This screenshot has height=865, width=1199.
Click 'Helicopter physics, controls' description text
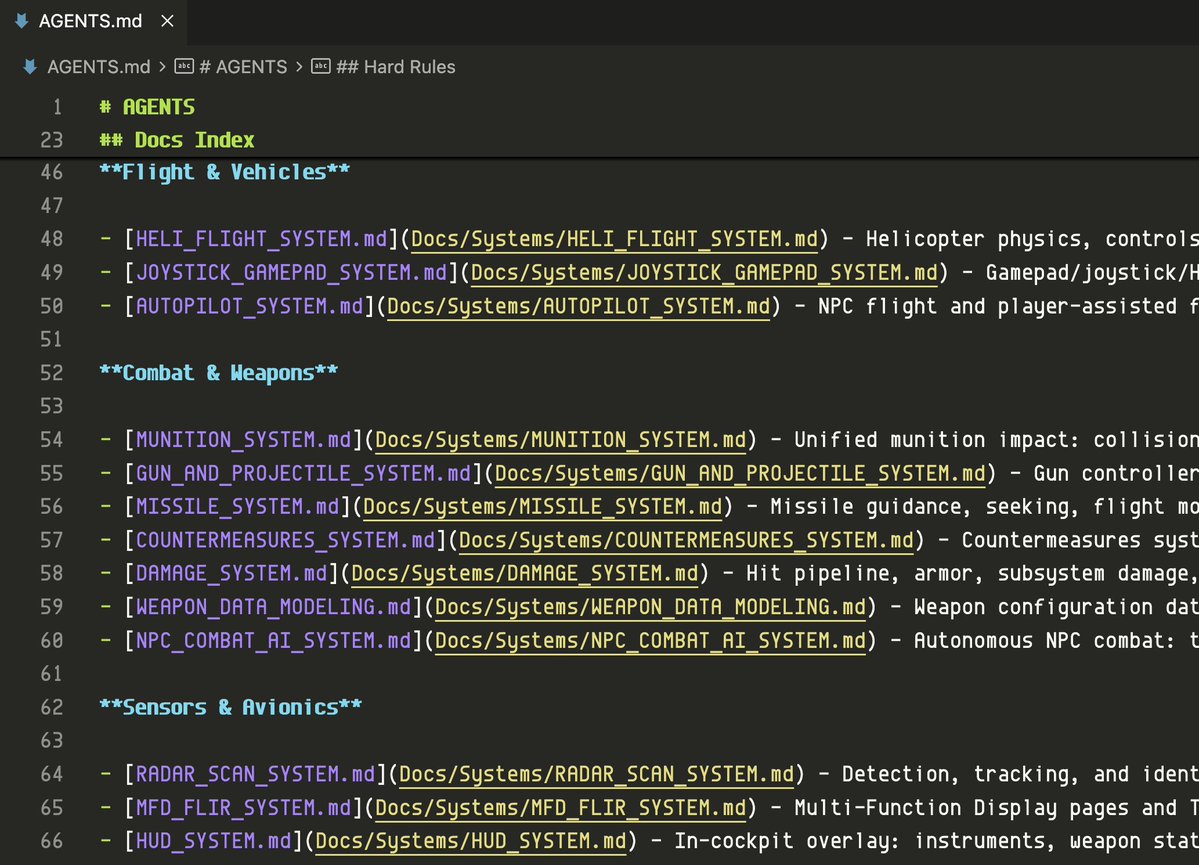1032,239
